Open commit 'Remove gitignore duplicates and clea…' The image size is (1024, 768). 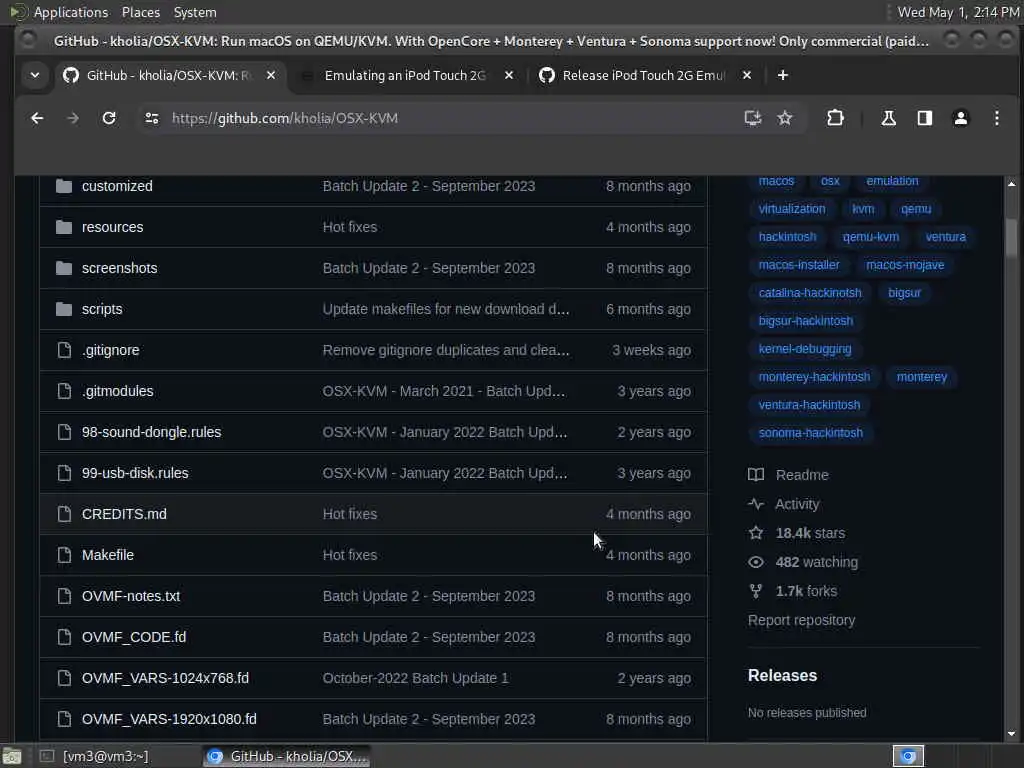446,350
